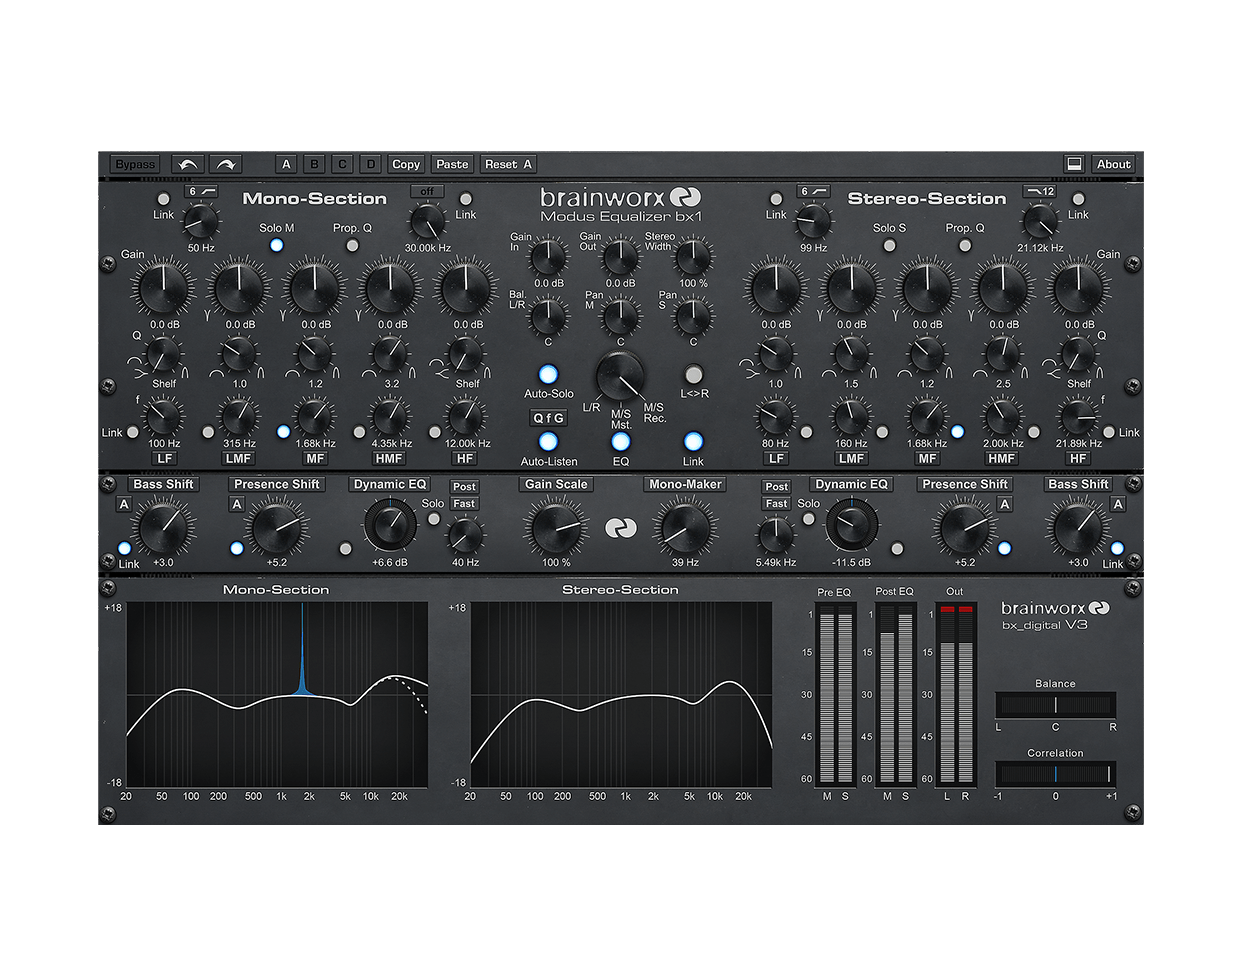This screenshot has height=980, width=1248.
Task: Click the undo arrow icon
Action: pos(188,164)
